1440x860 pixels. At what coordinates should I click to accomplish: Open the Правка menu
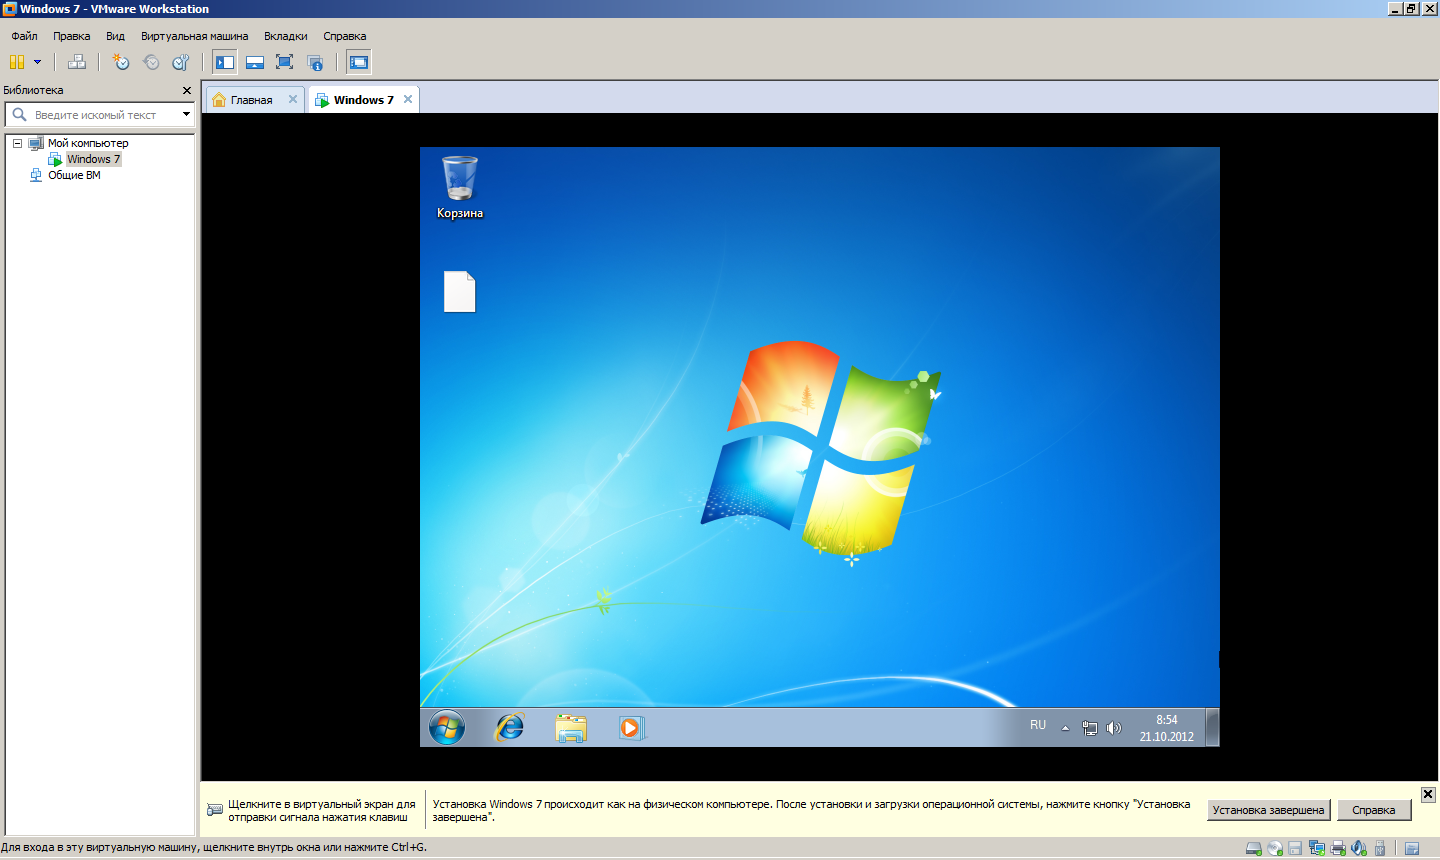72,36
